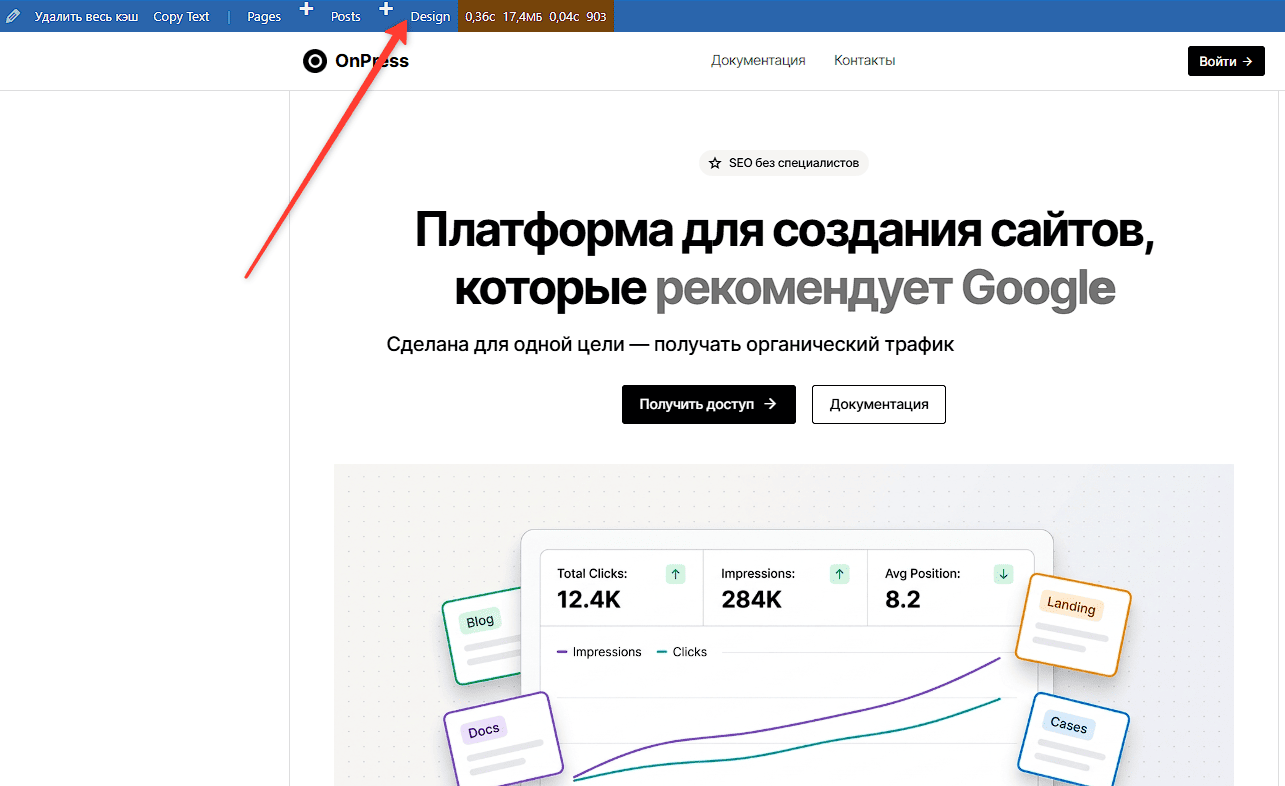
Task: Click the headline 'Платформа для создания сайтов'
Action: click(785, 231)
